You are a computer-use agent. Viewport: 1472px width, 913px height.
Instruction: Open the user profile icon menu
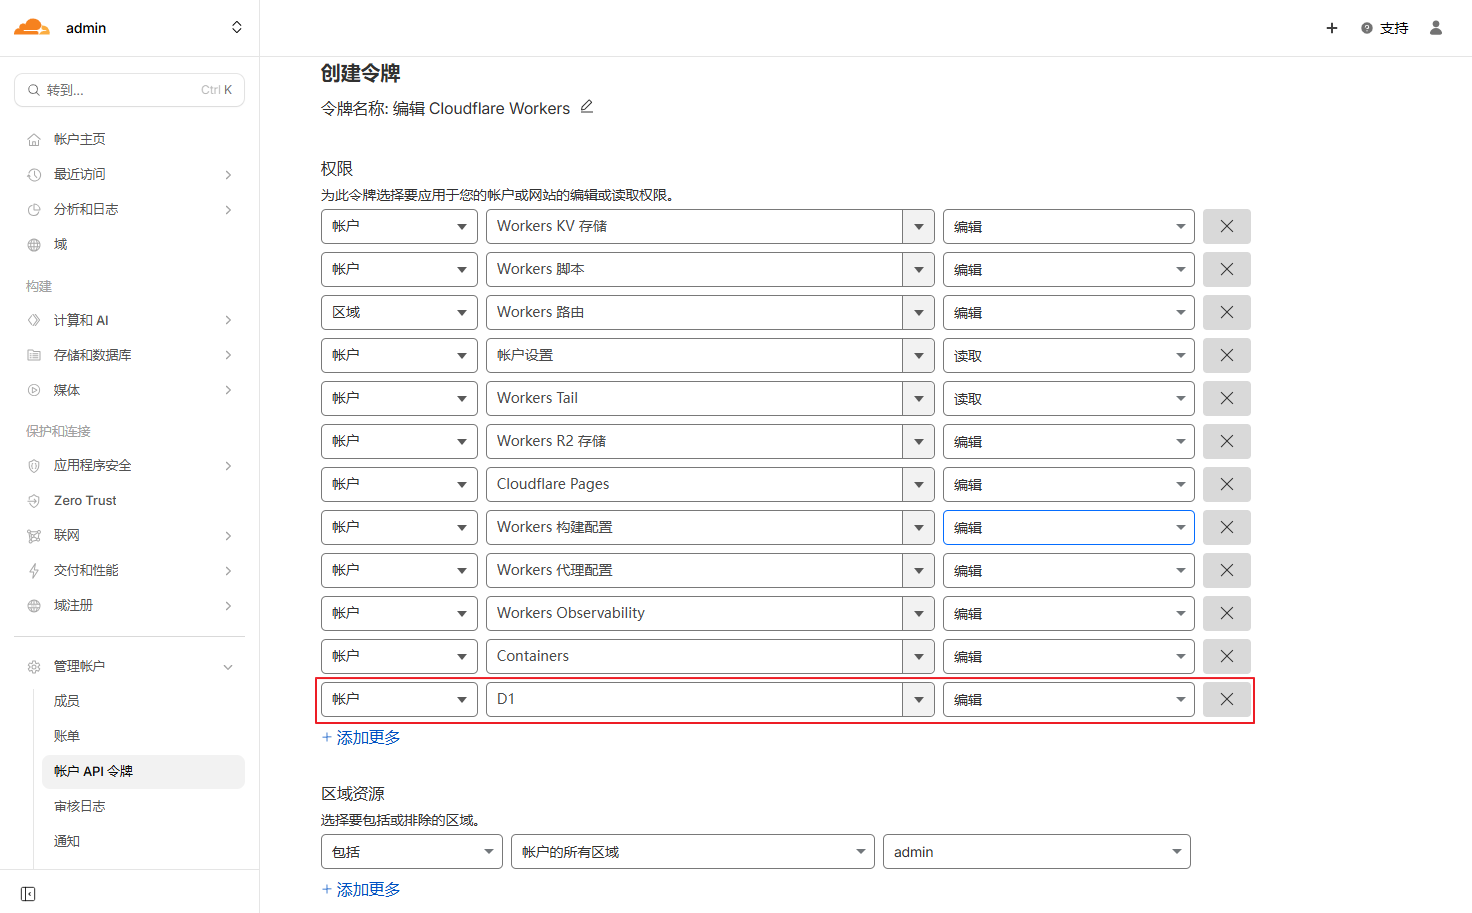pos(1436,28)
